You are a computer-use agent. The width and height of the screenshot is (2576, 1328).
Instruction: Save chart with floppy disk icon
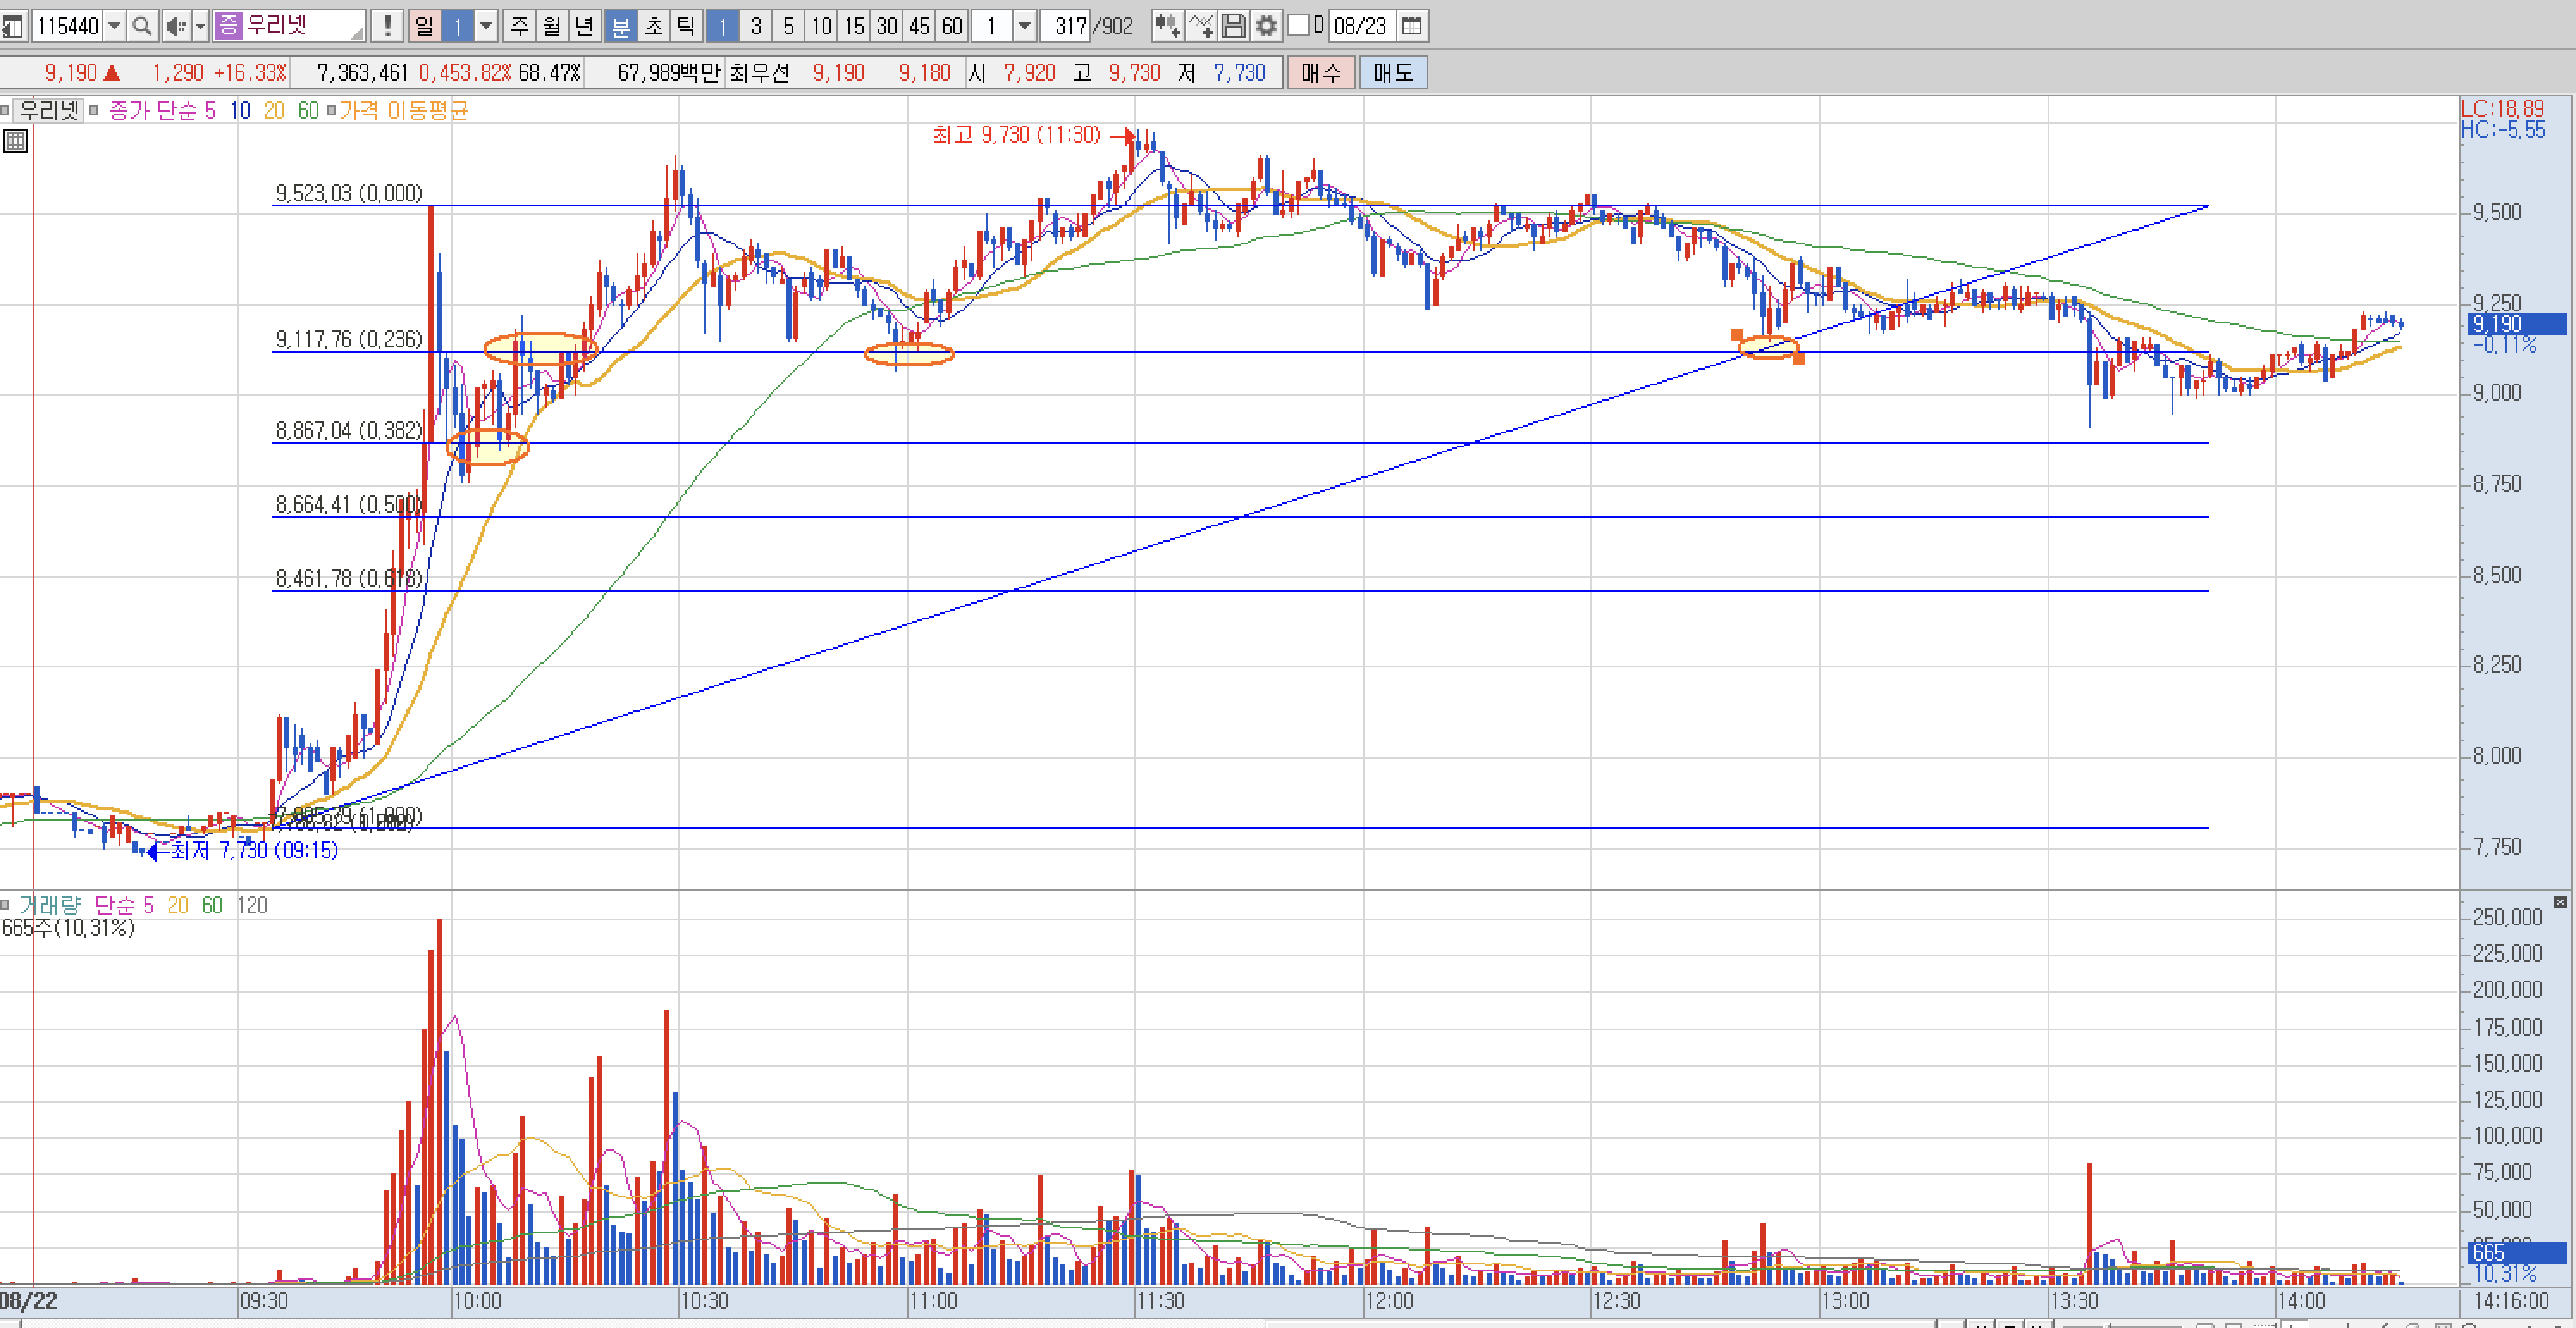pyautogui.click(x=1234, y=26)
